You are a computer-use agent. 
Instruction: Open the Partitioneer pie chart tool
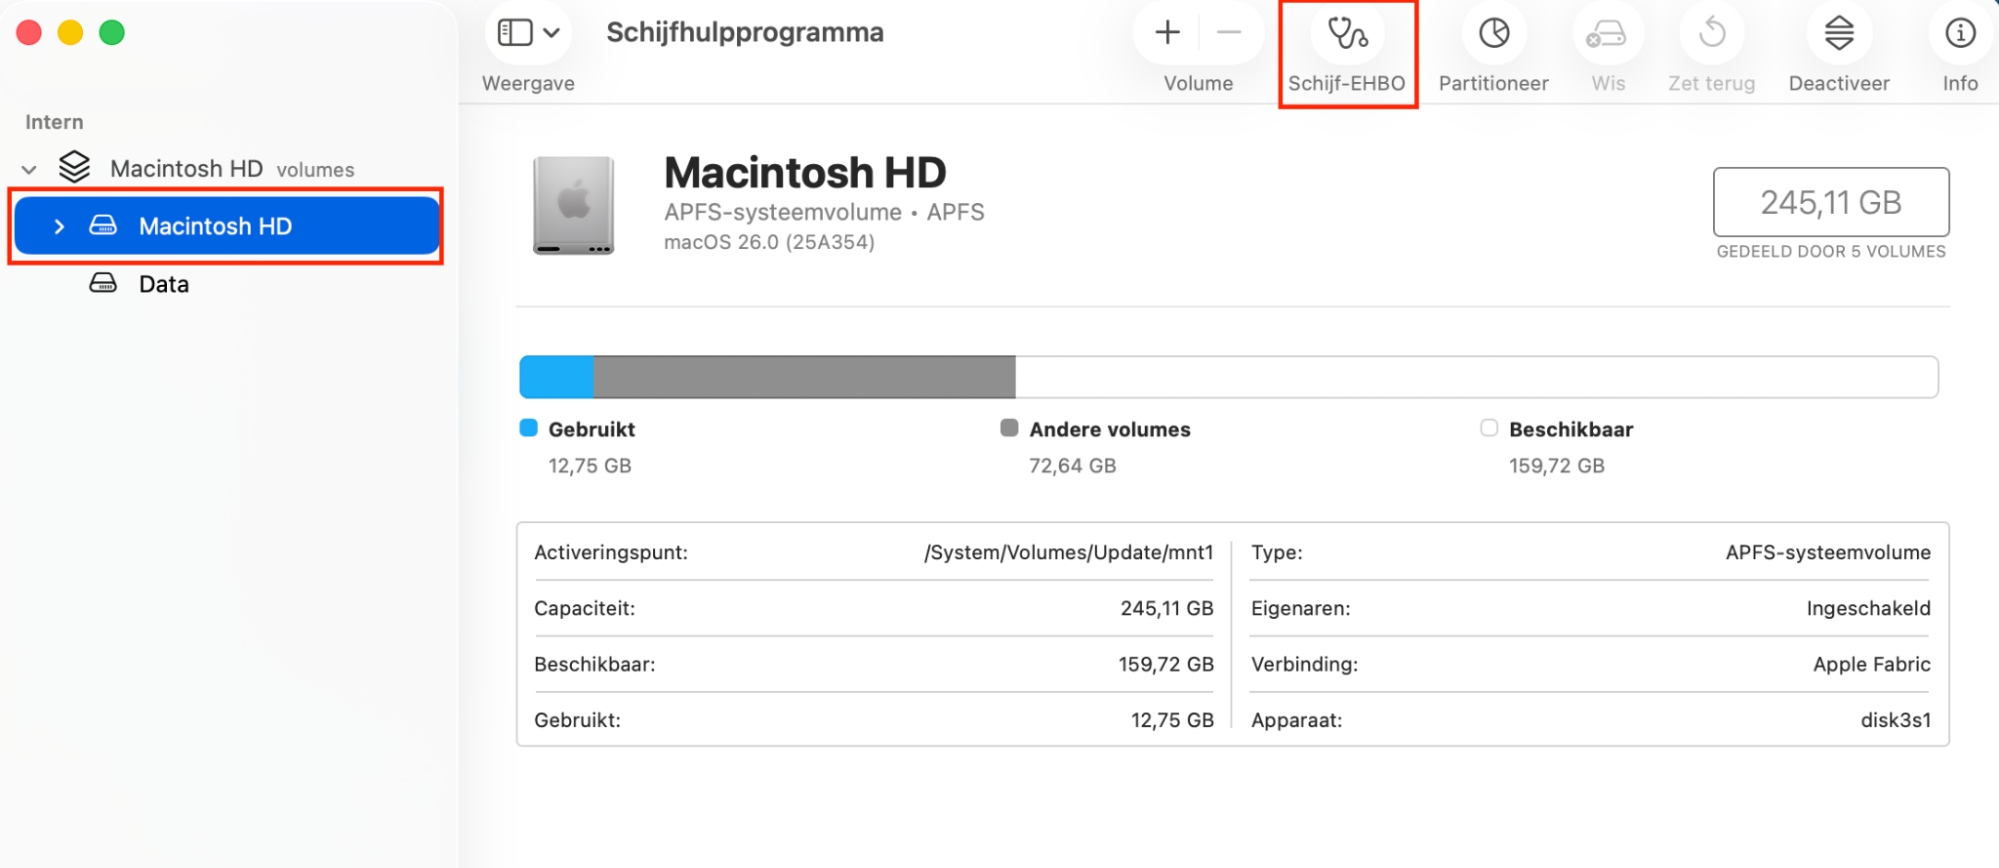point(1494,33)
